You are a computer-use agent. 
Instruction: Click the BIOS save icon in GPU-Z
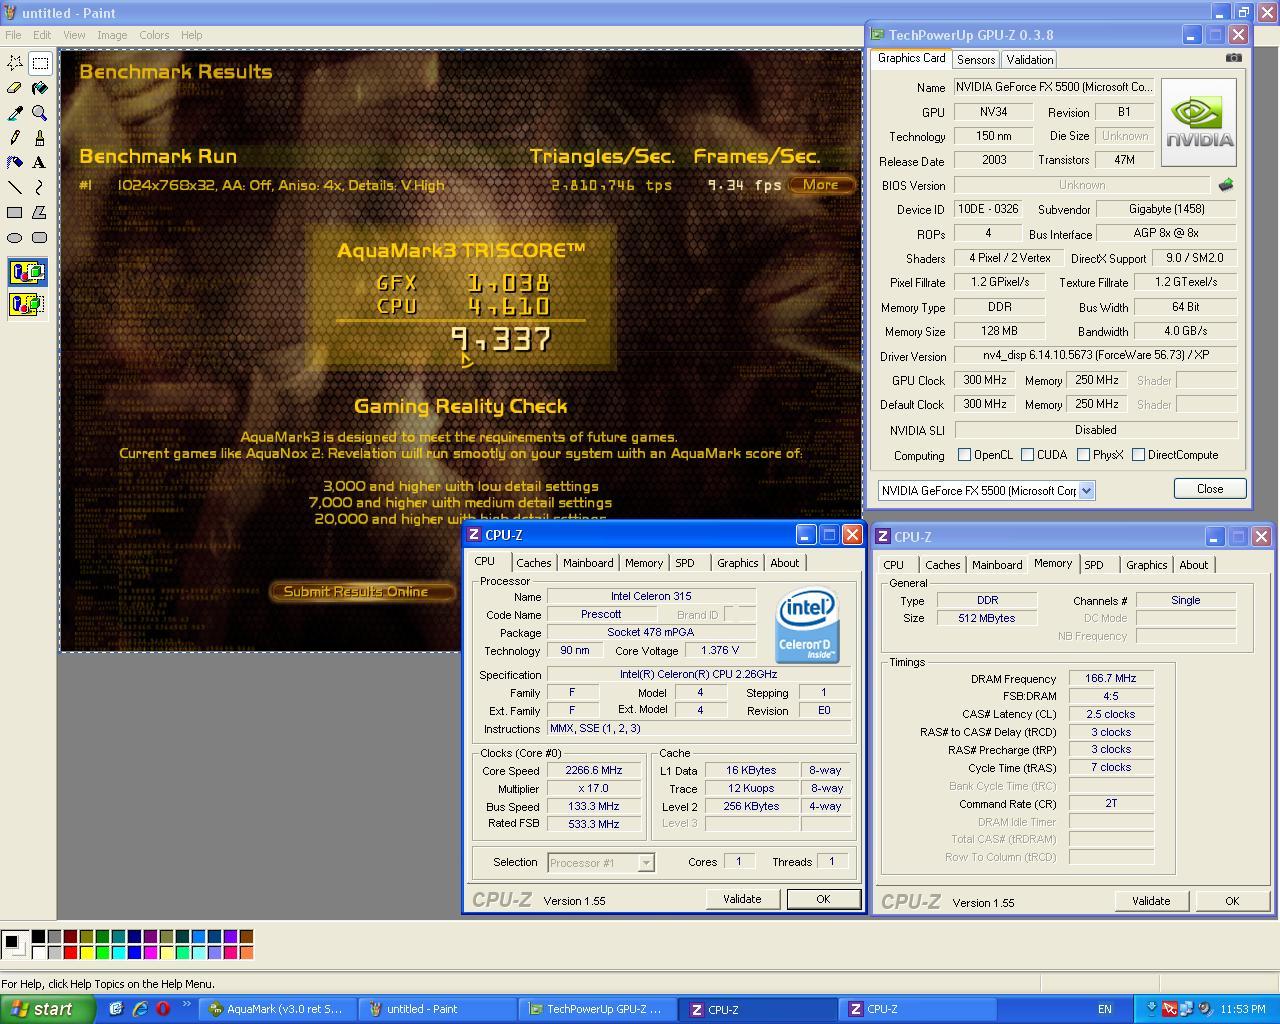click(1226, 185)
